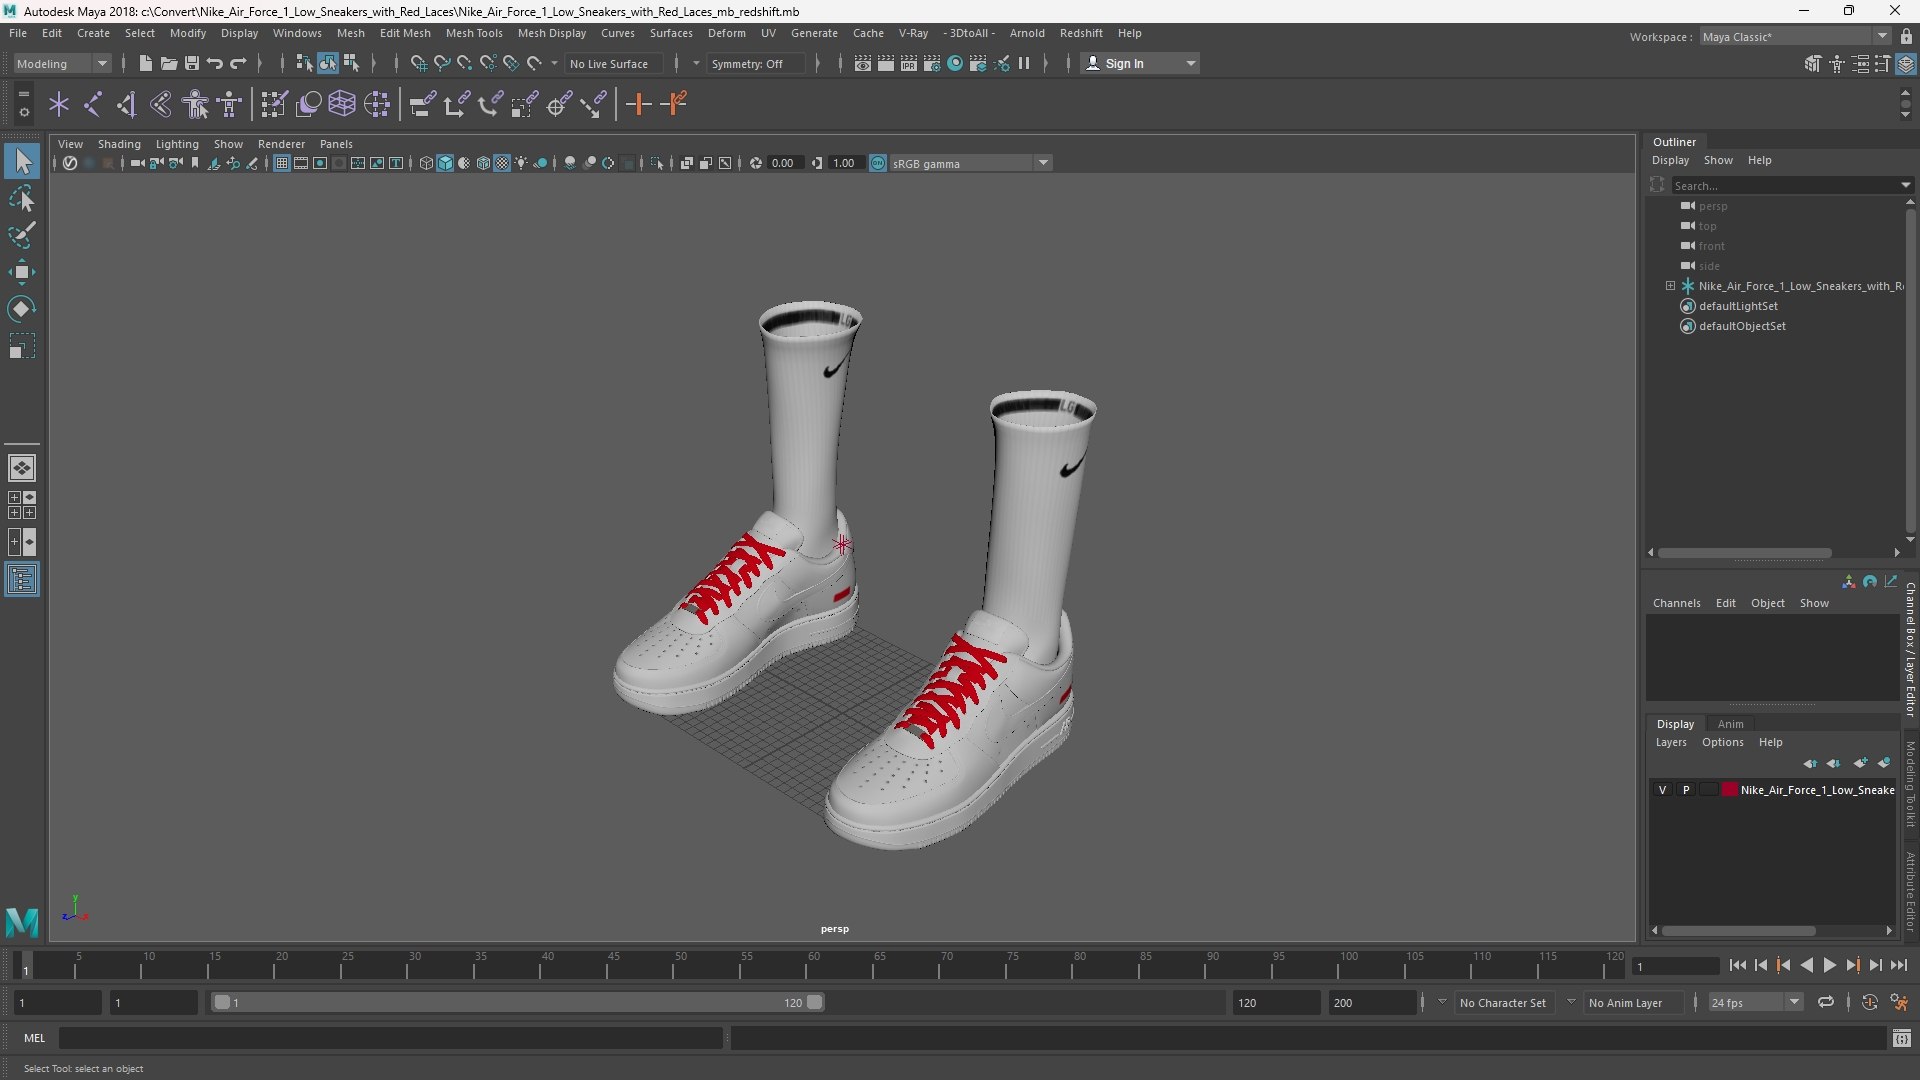This screenshot has height=1080, width=1920.
Task: Save the current scene using the floppy icon
Action: tap(192, 63)
